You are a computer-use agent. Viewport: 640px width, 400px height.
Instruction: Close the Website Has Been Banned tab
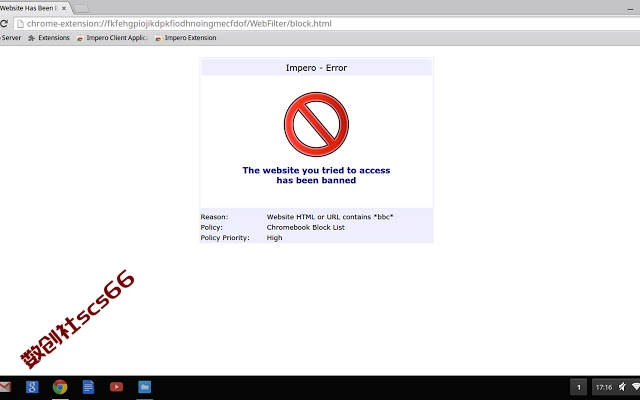click(64, 8)
